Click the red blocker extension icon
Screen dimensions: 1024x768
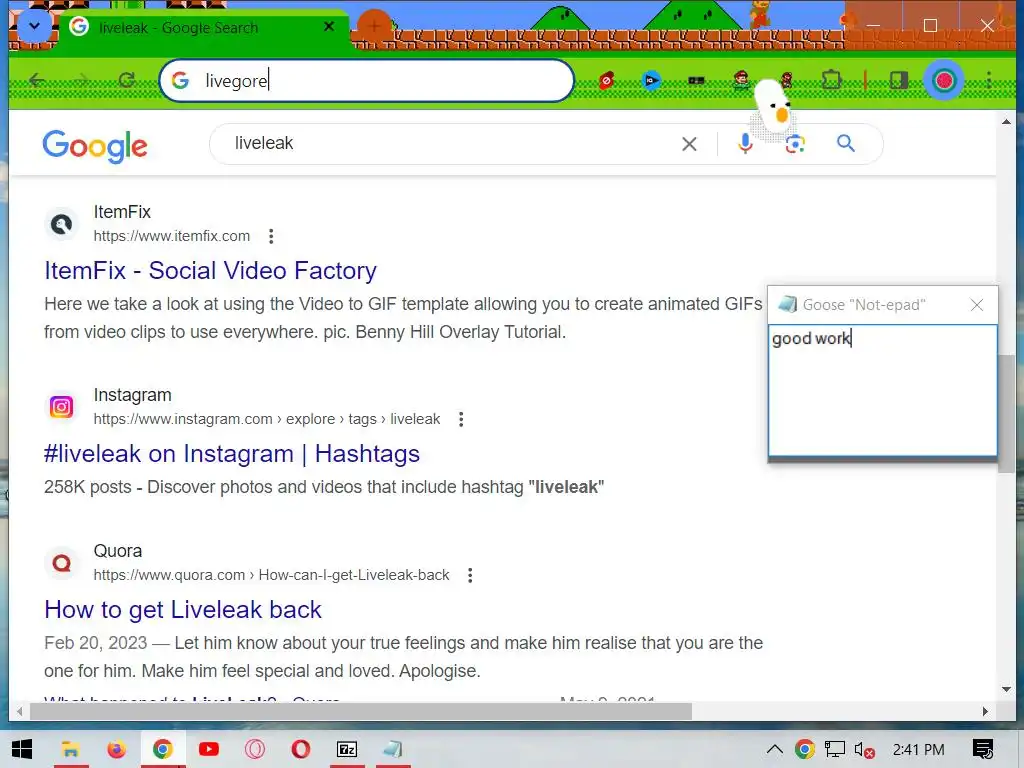coord(607,81)
